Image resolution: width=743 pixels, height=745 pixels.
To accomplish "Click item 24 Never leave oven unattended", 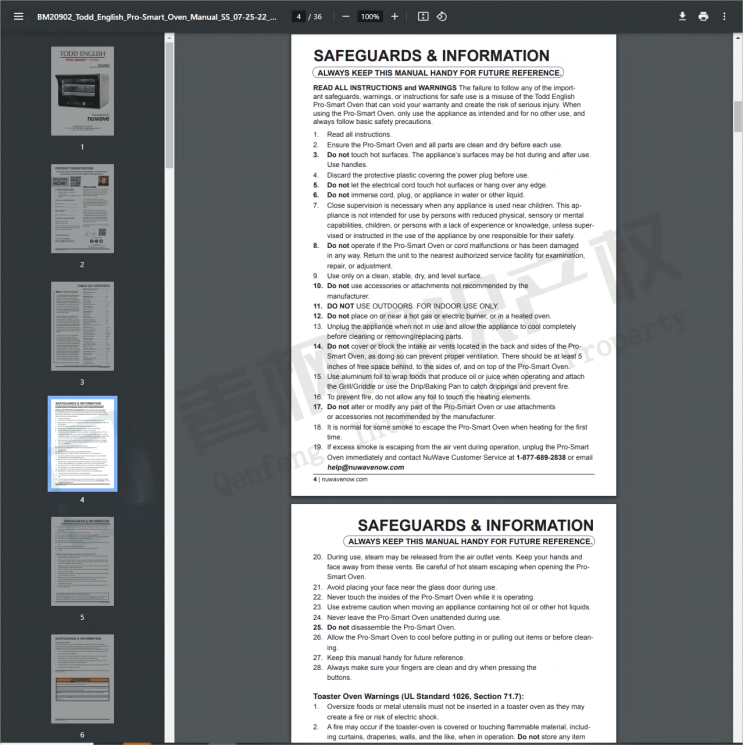I will tap(407, 617).
